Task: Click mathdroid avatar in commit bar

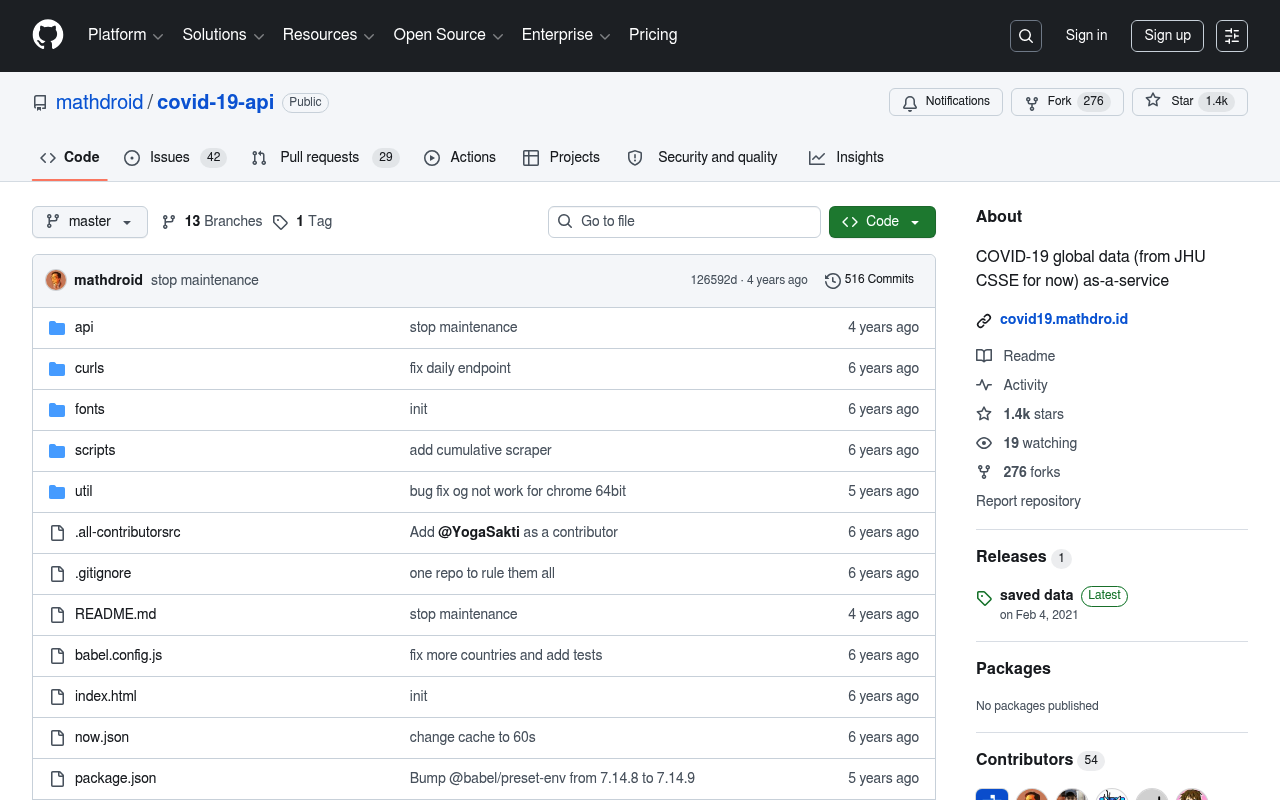Action: pyautogui.click(x=56, y=280)
